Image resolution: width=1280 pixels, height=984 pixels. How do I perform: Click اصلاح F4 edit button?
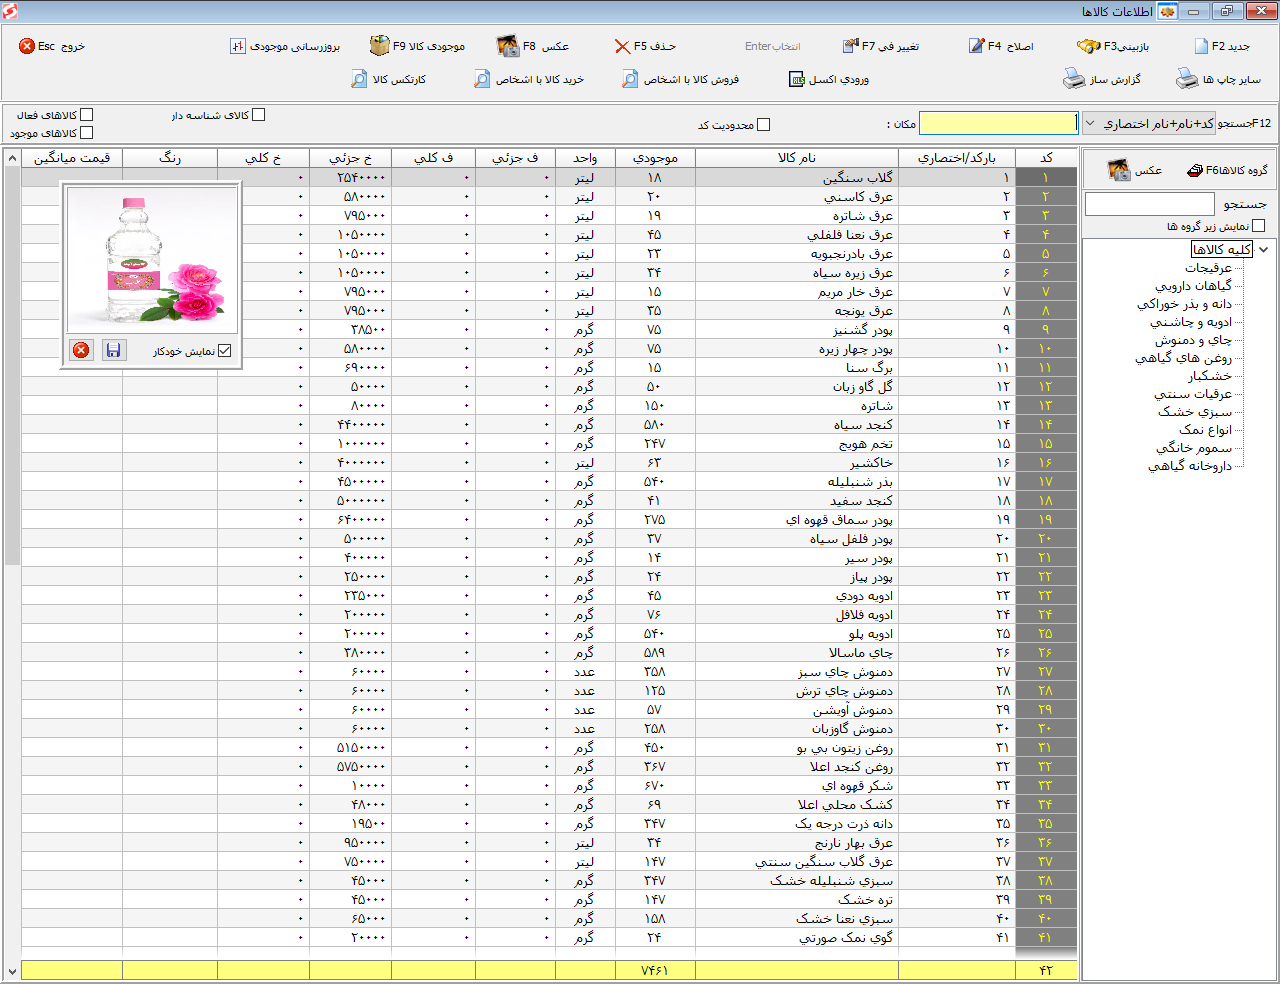click(x=1001, y=46)
